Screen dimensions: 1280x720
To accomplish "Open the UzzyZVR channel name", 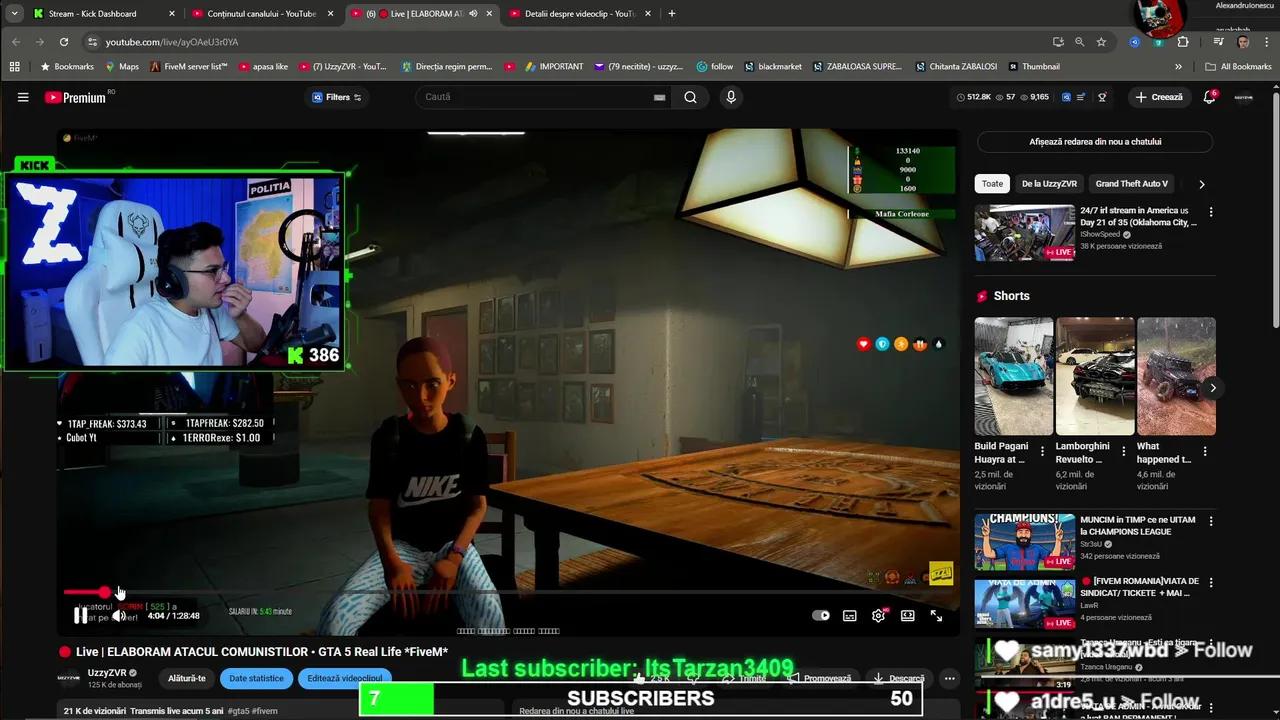I will point(107,673).
